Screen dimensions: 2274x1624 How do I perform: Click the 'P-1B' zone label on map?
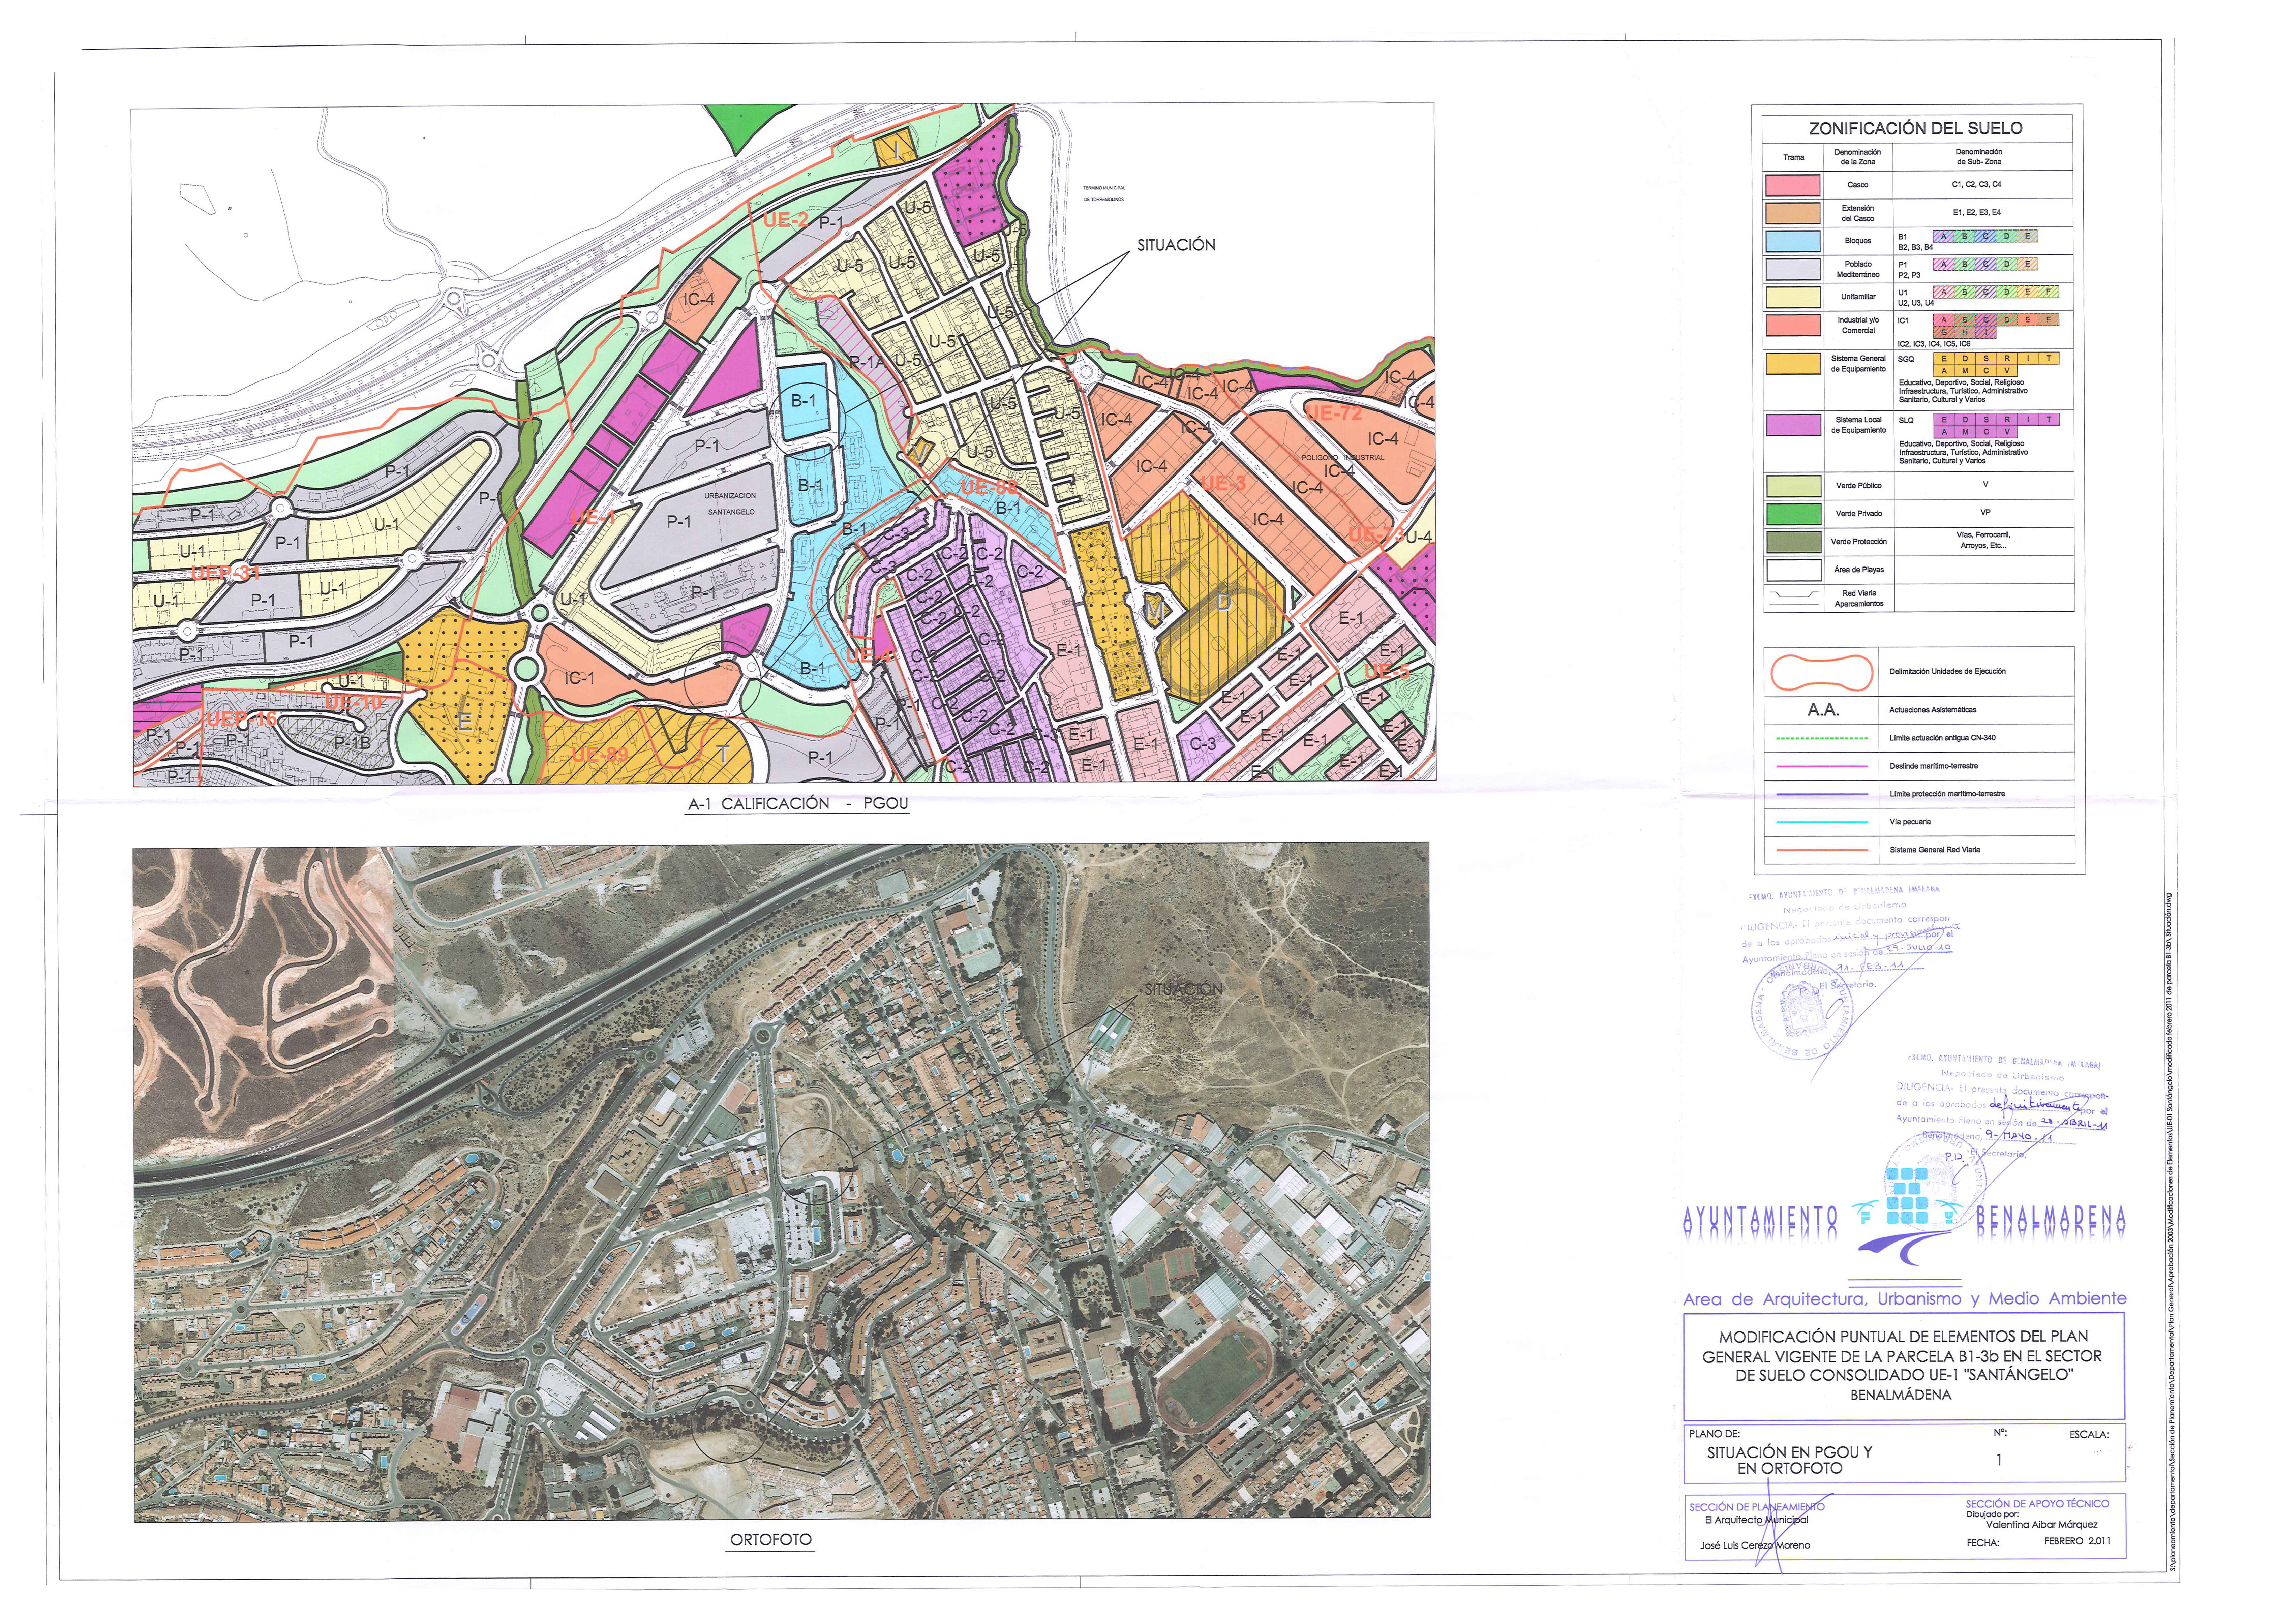352,743
